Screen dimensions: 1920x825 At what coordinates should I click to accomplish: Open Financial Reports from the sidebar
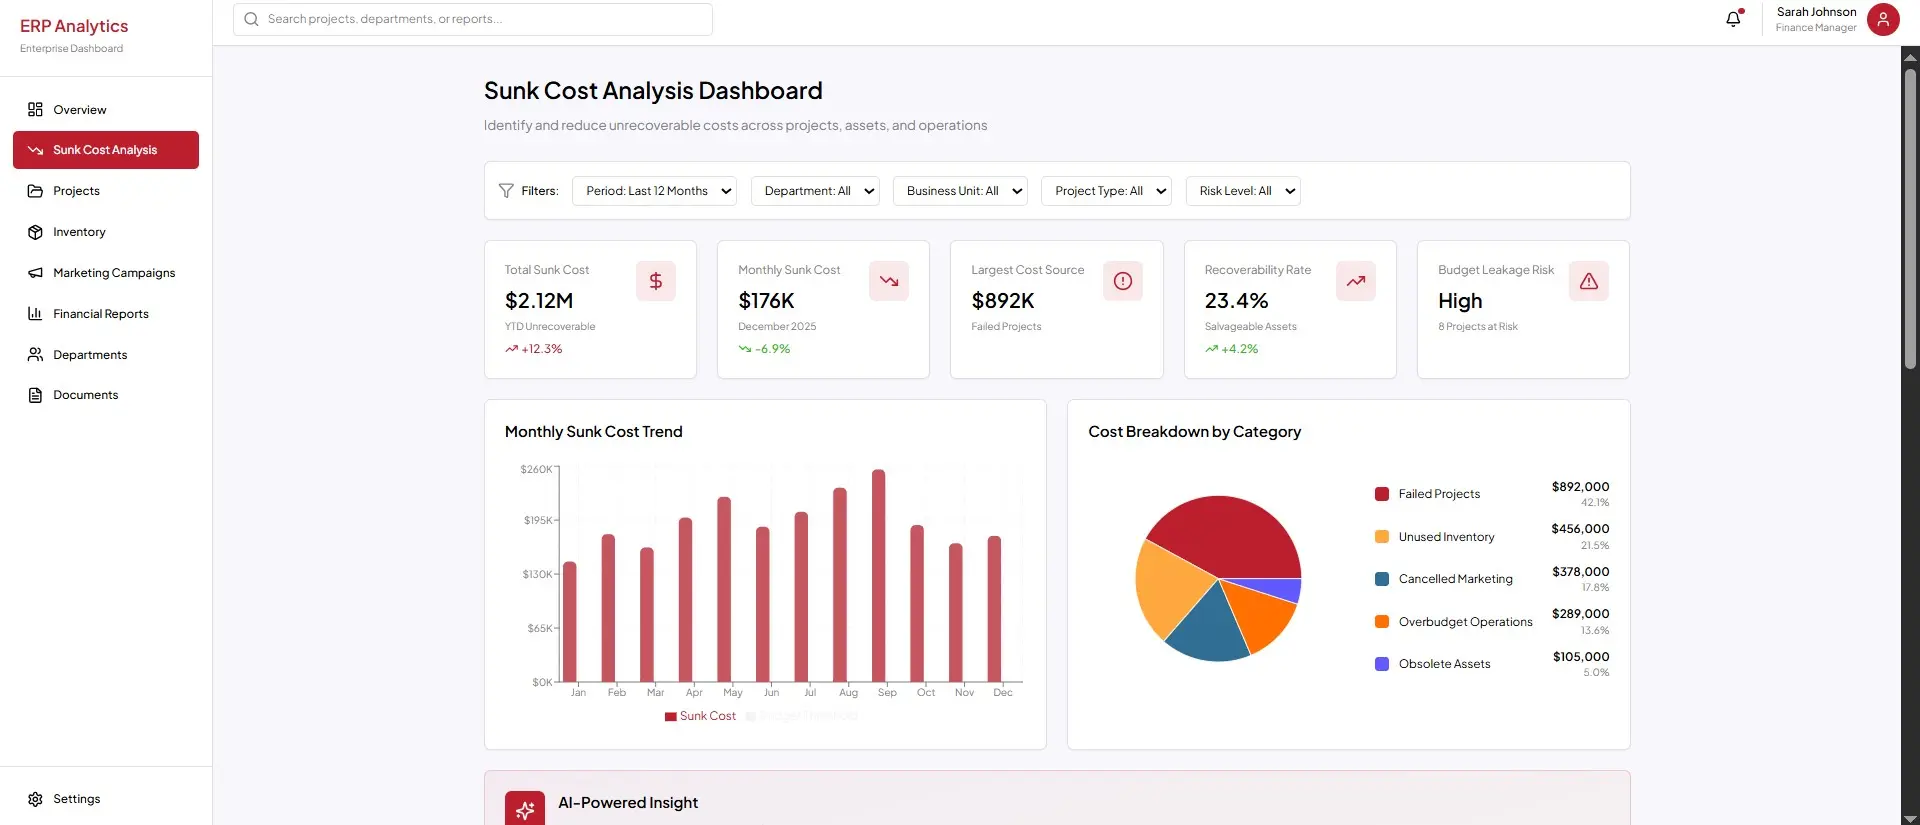click(x=100, y=314)
